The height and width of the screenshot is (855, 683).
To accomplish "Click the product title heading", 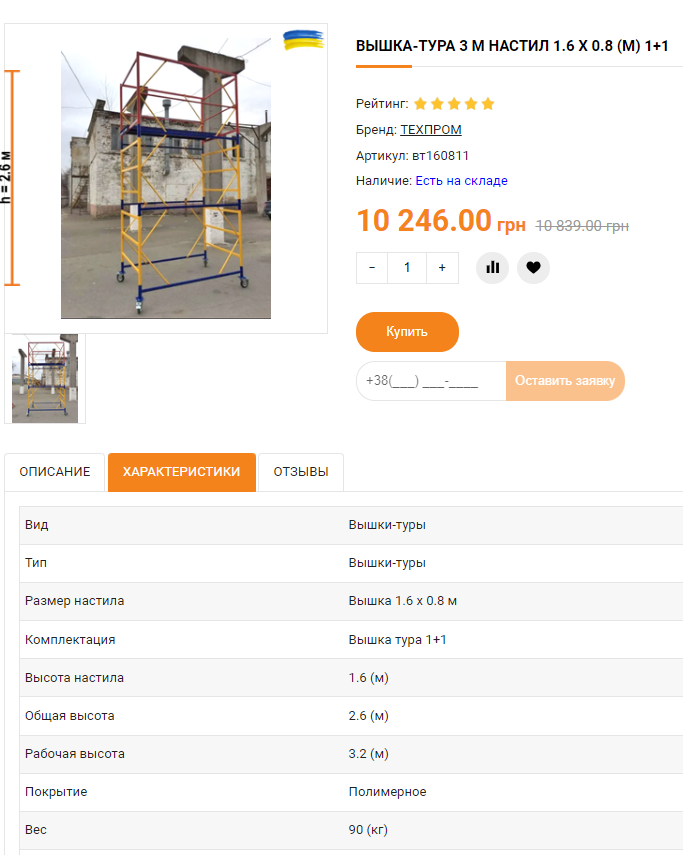I will pyautogui.click(x=512, y=46).
